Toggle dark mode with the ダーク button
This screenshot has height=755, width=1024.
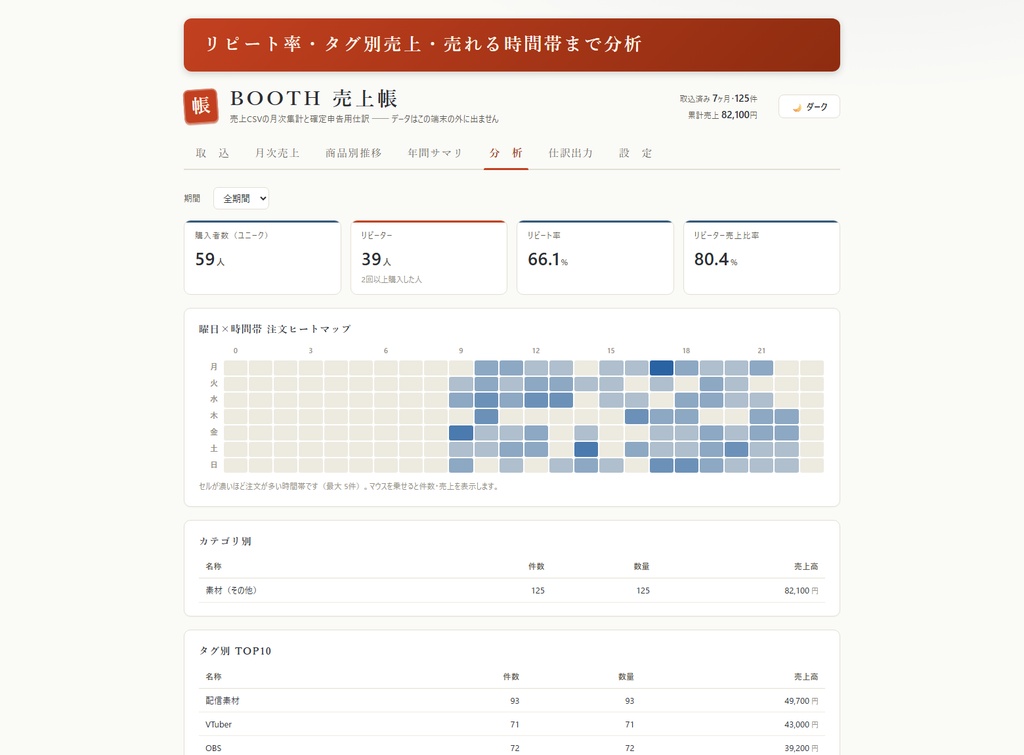point(808,106)
